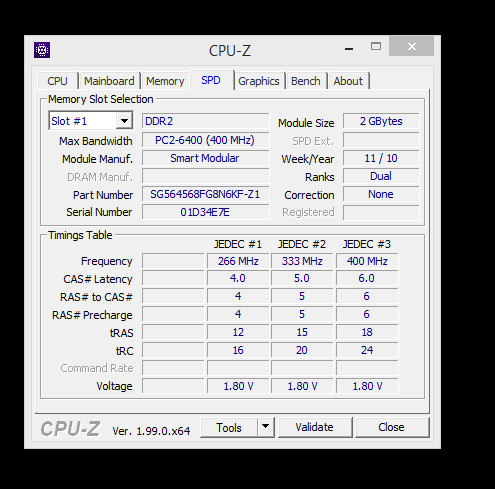Click the Close button at bottom

pyautogui.click(x=392, y=427)
